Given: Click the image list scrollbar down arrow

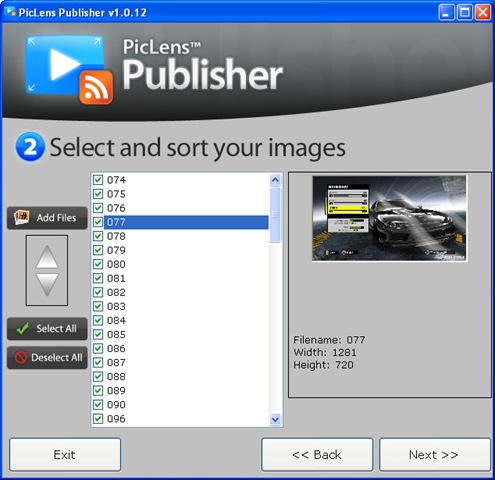Looking at the screenshot, I should [275, 419].
